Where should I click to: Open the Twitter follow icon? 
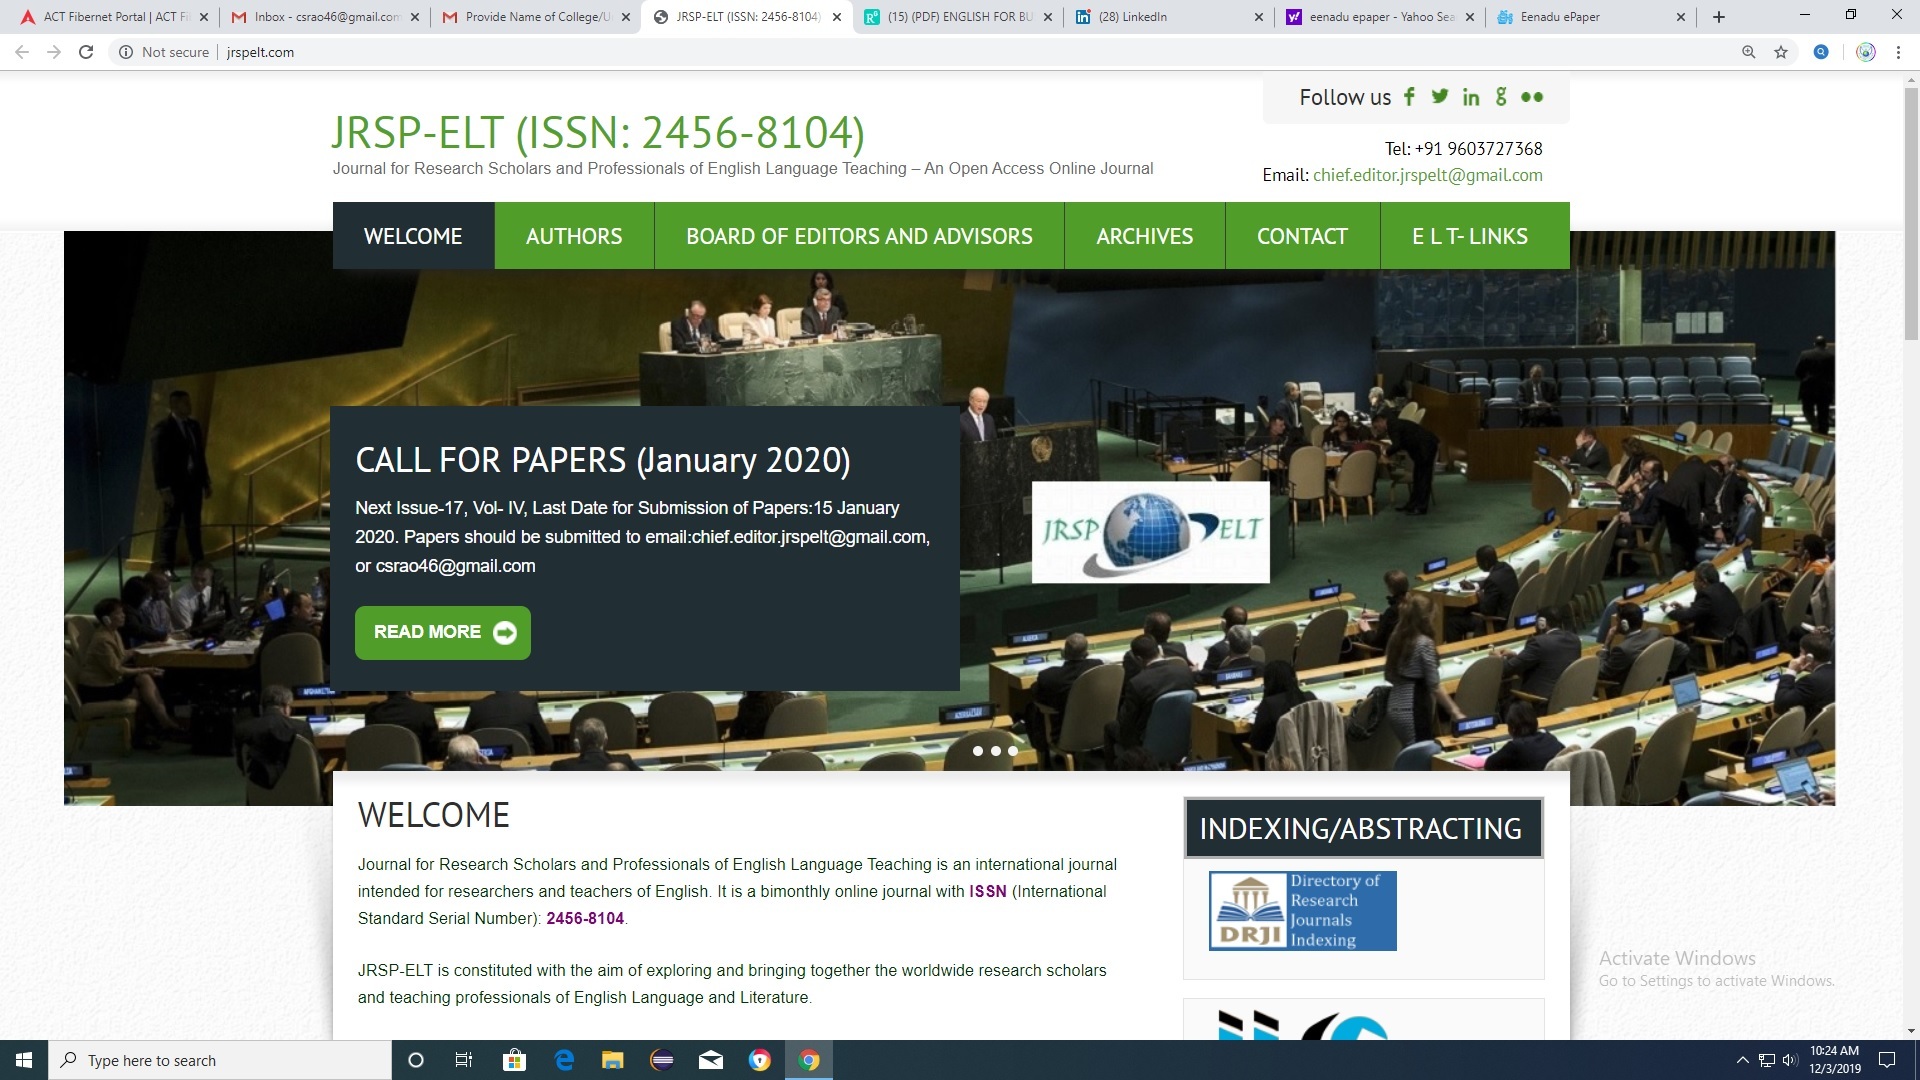[x=1439, y=97]
